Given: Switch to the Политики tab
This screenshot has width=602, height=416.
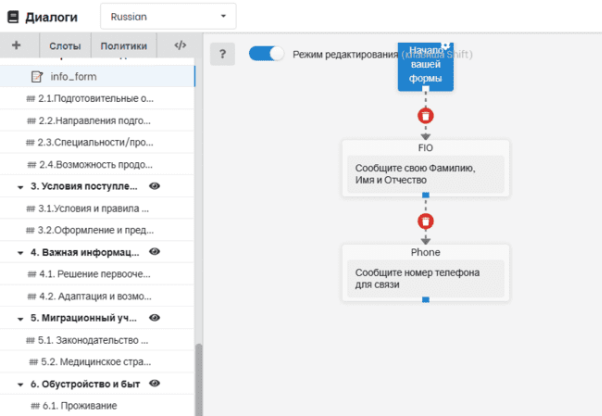Looking at the screenshot, I should 124,46.
